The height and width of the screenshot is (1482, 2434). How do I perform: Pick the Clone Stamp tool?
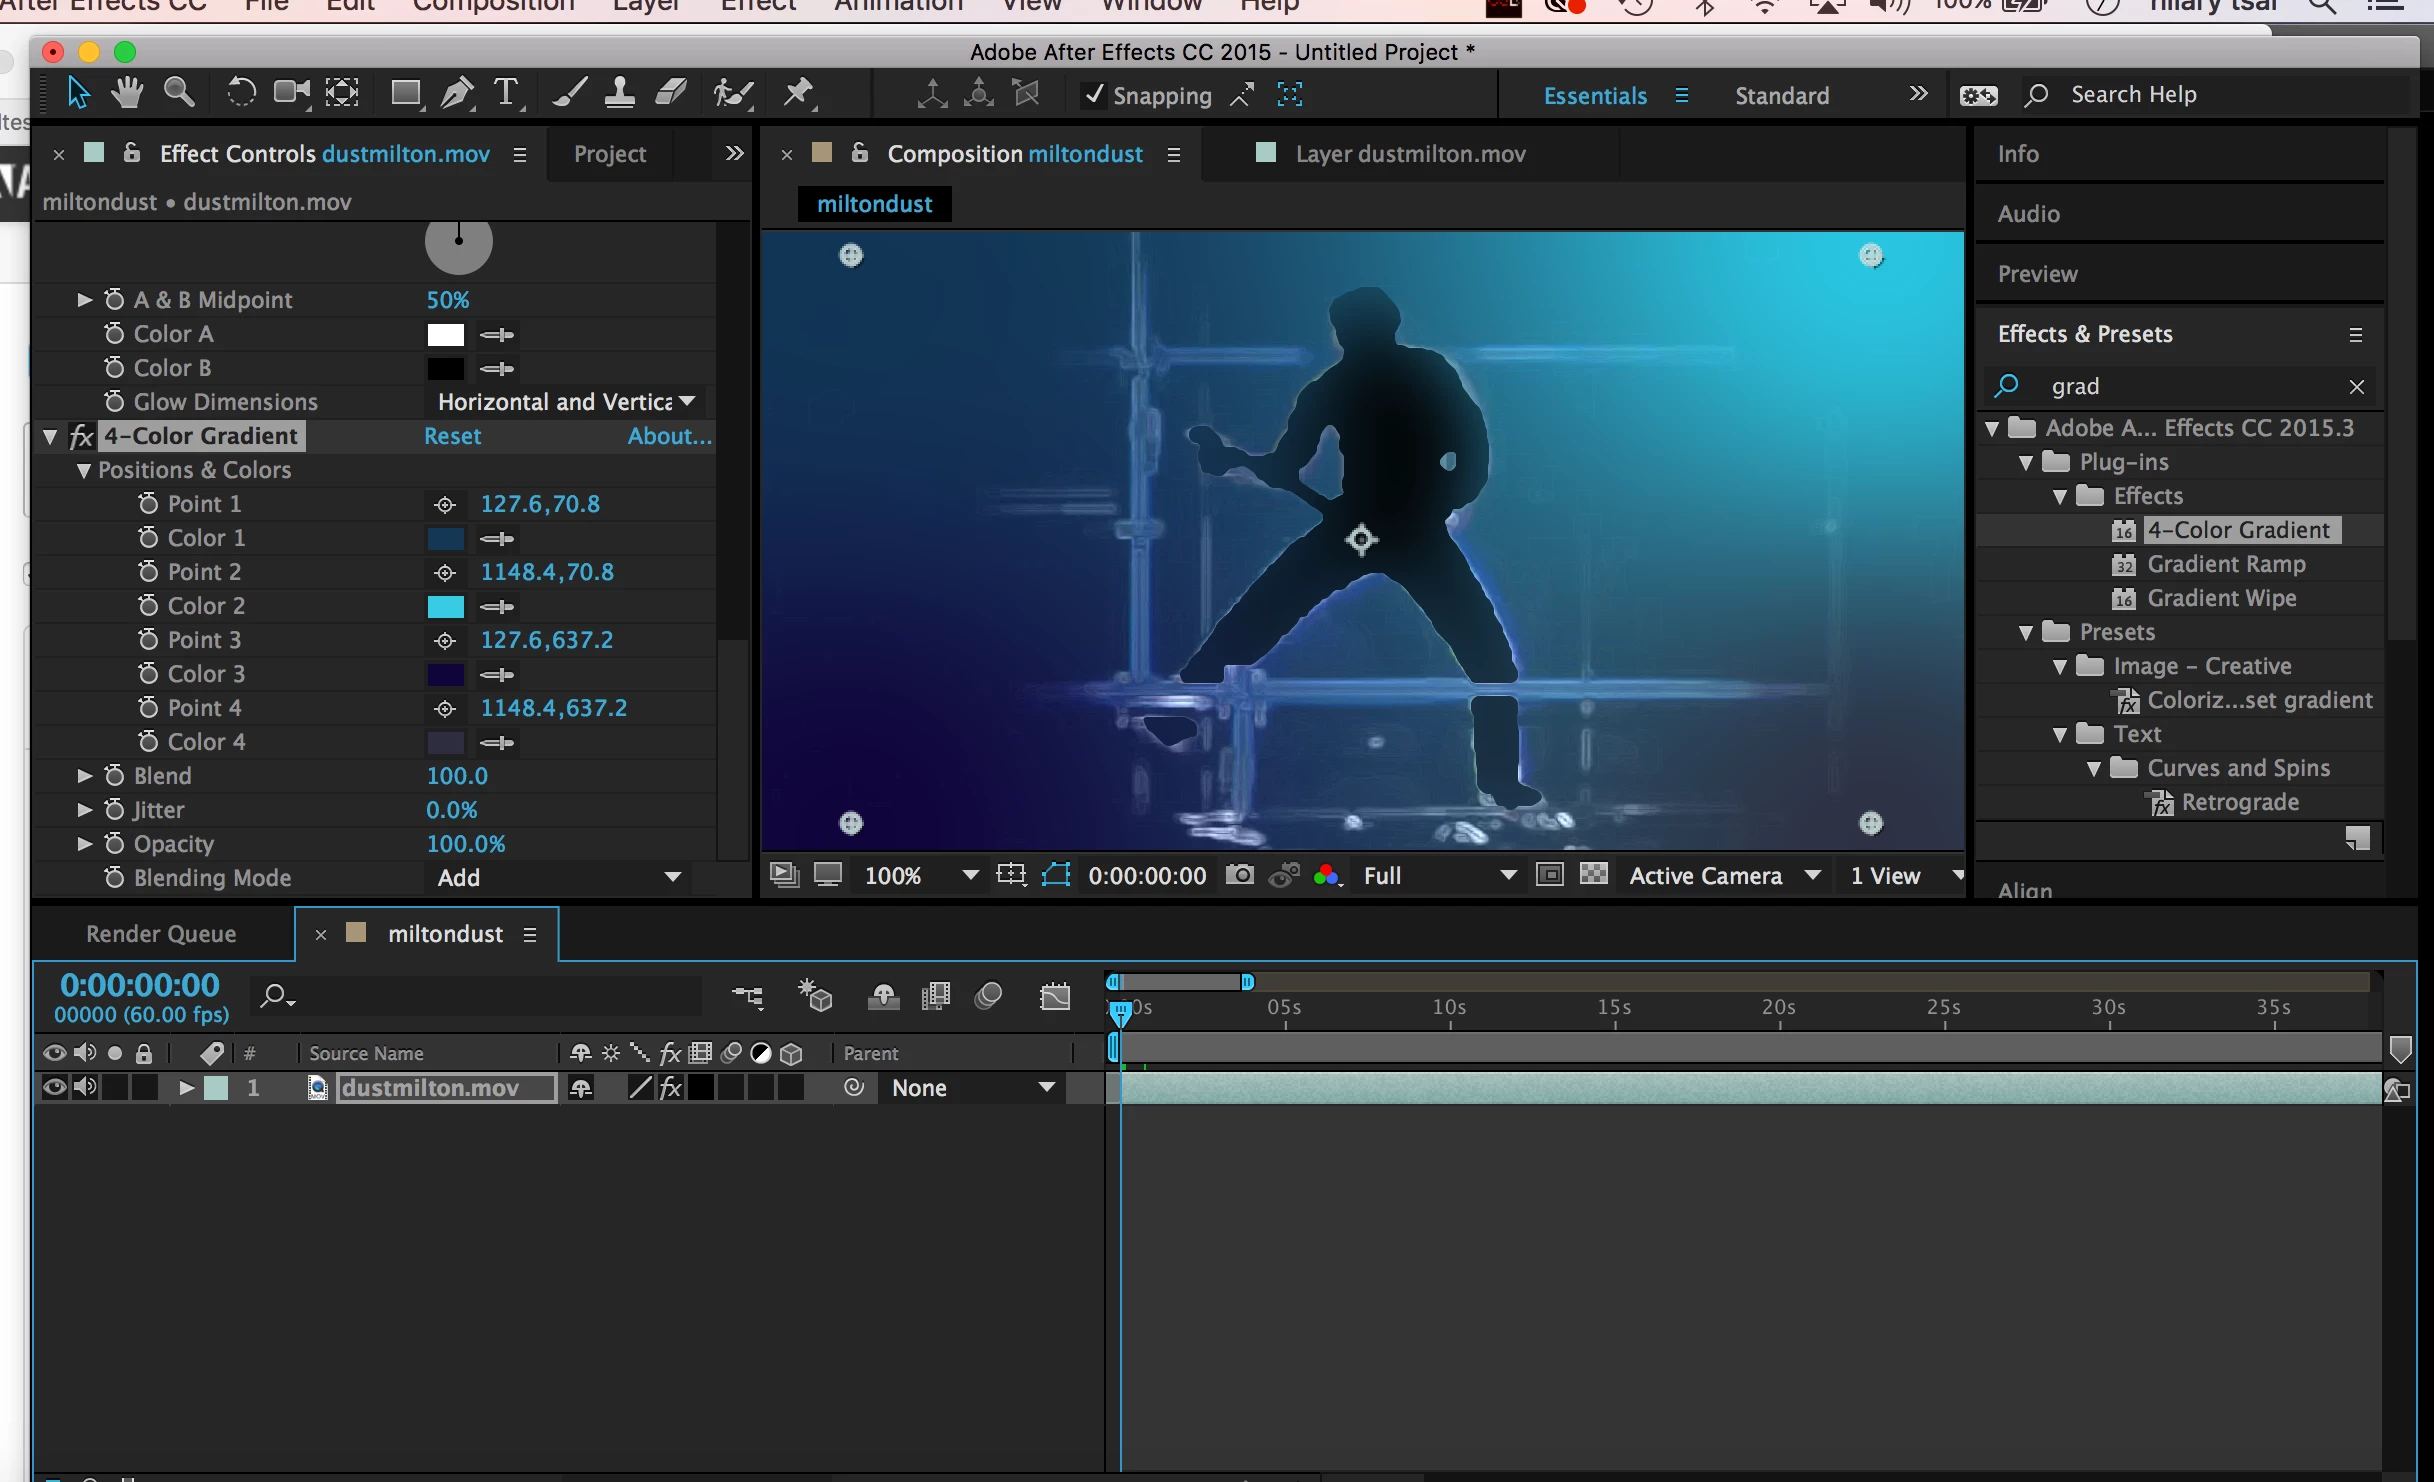pos(620,94)
